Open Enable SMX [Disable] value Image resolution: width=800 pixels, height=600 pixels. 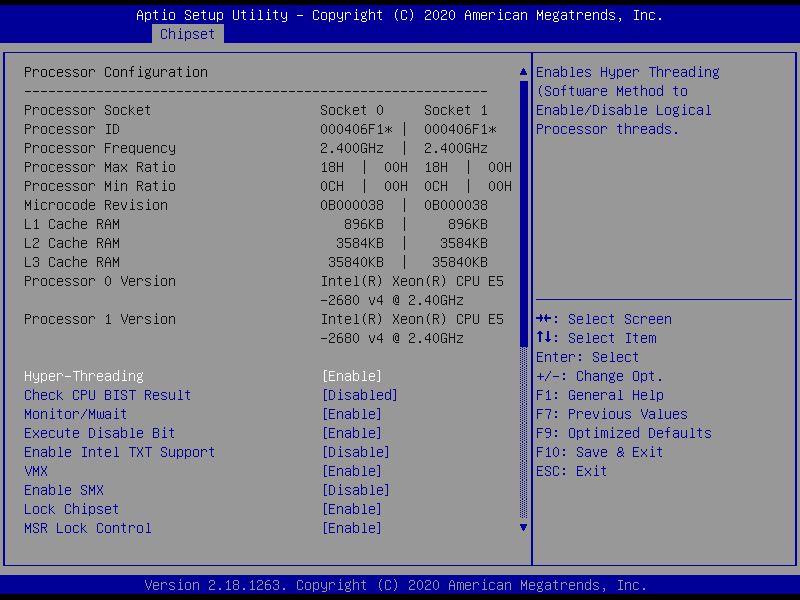pyautogui.click(x=356, y=490)
